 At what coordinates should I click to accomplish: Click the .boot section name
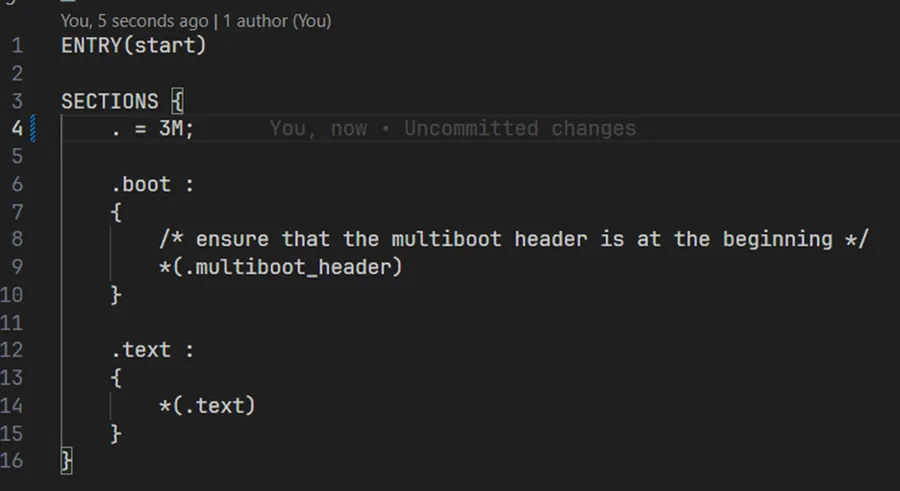click(141, 184)
